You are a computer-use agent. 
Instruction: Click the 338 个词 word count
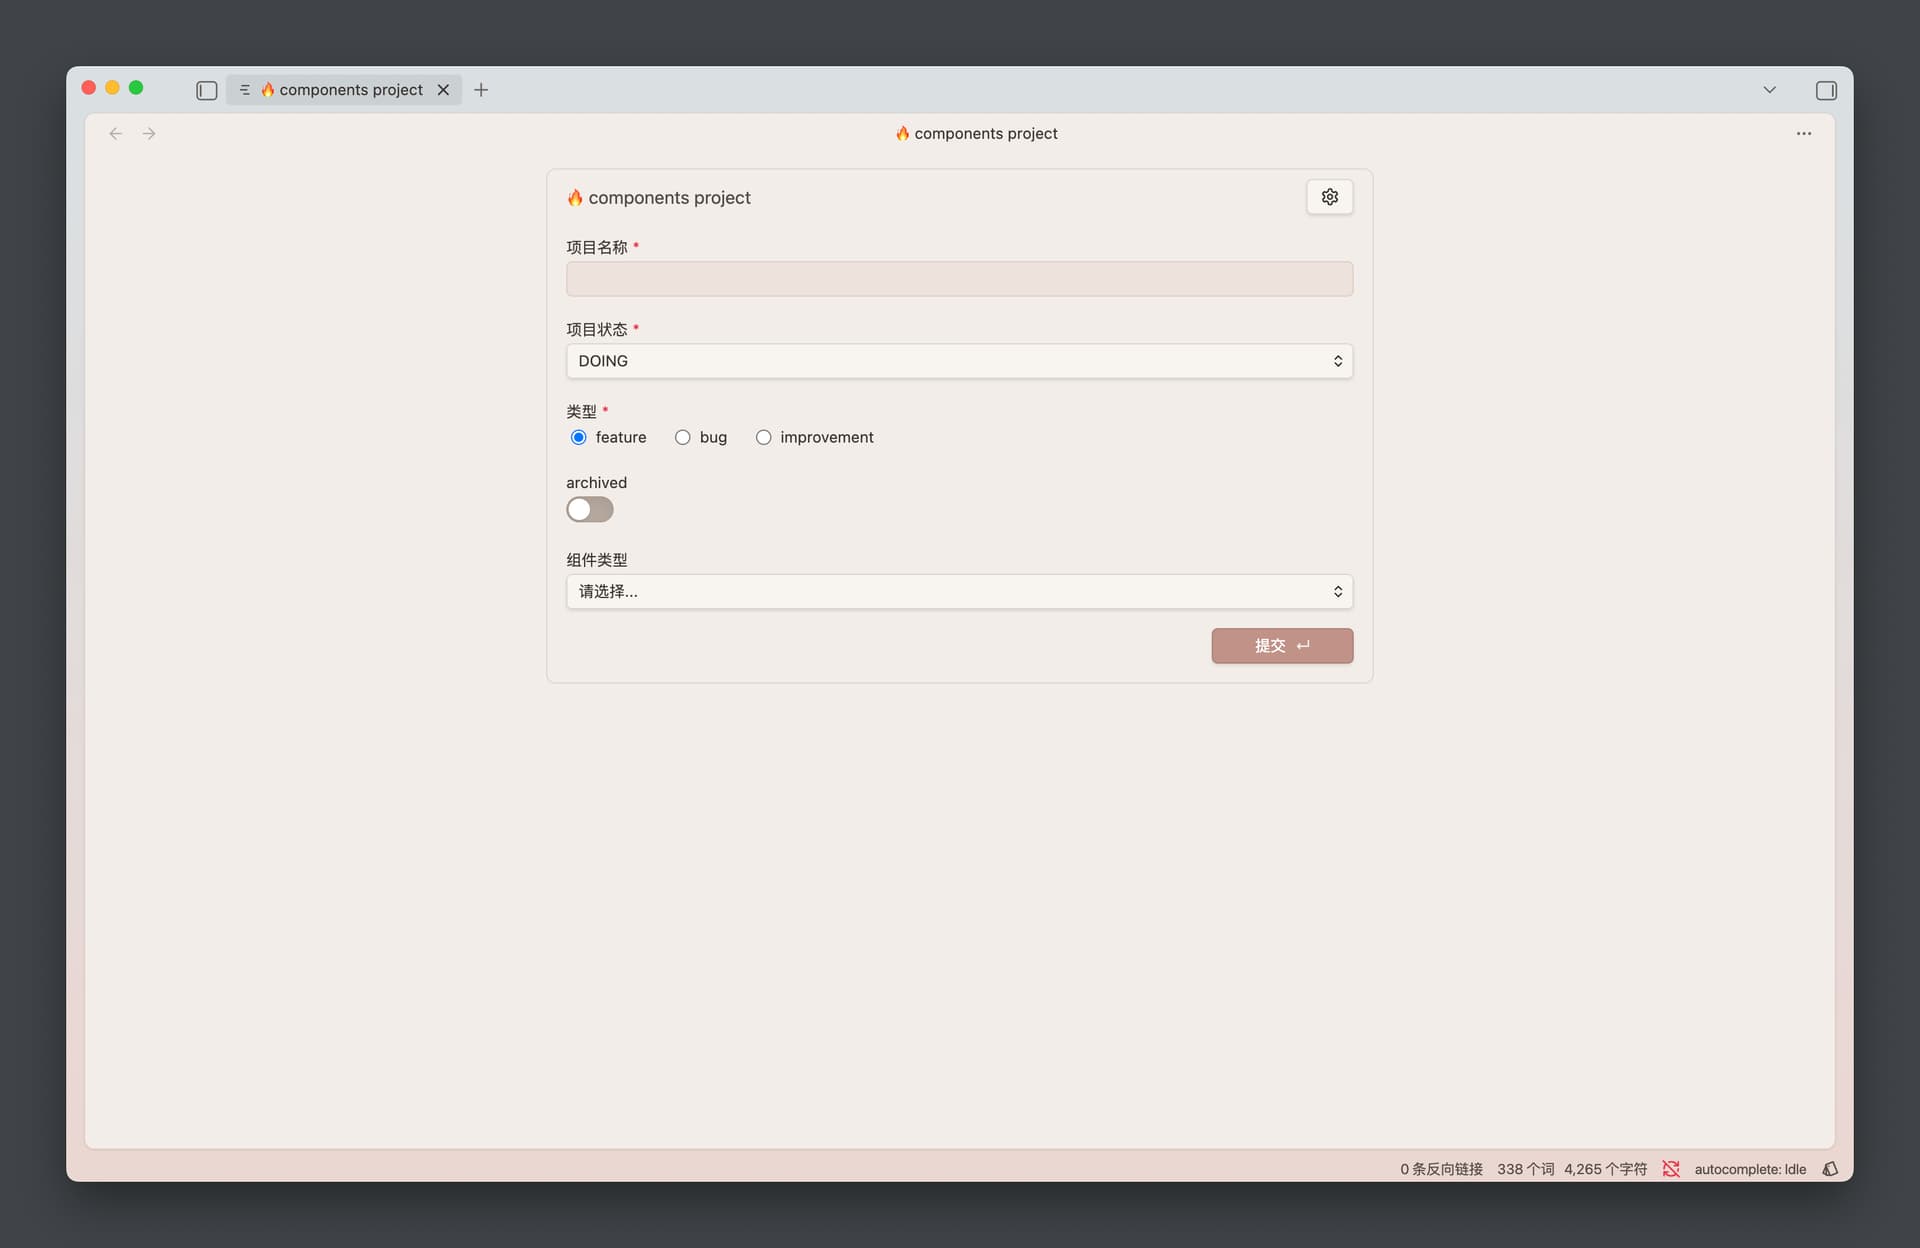point(1525,1169)
